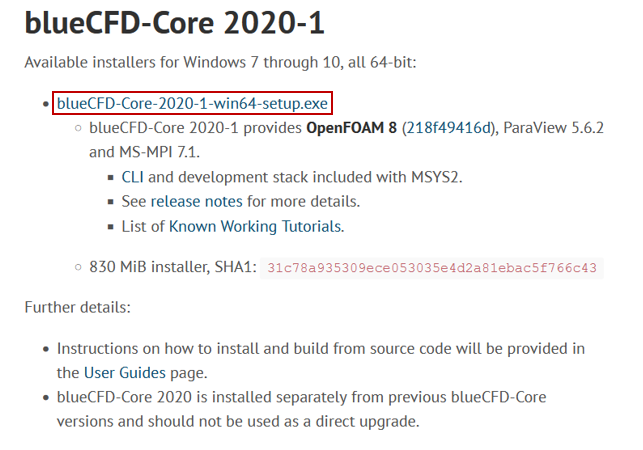Click the 'Instructions on how to install' sentence

pyautogui.click(x=321, y=361)
